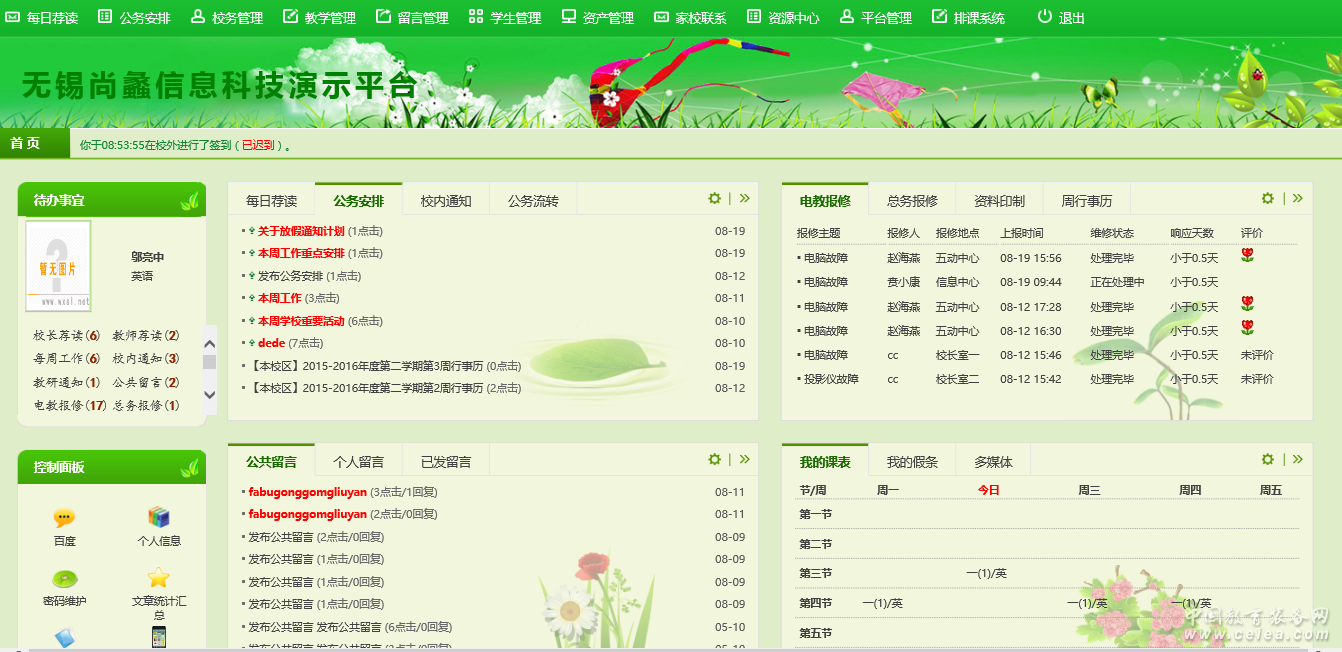Expand 电教报修 panel using the double chevron
The height and width of the screenshot is (652, 1342).
click(x=1297, y=199)
